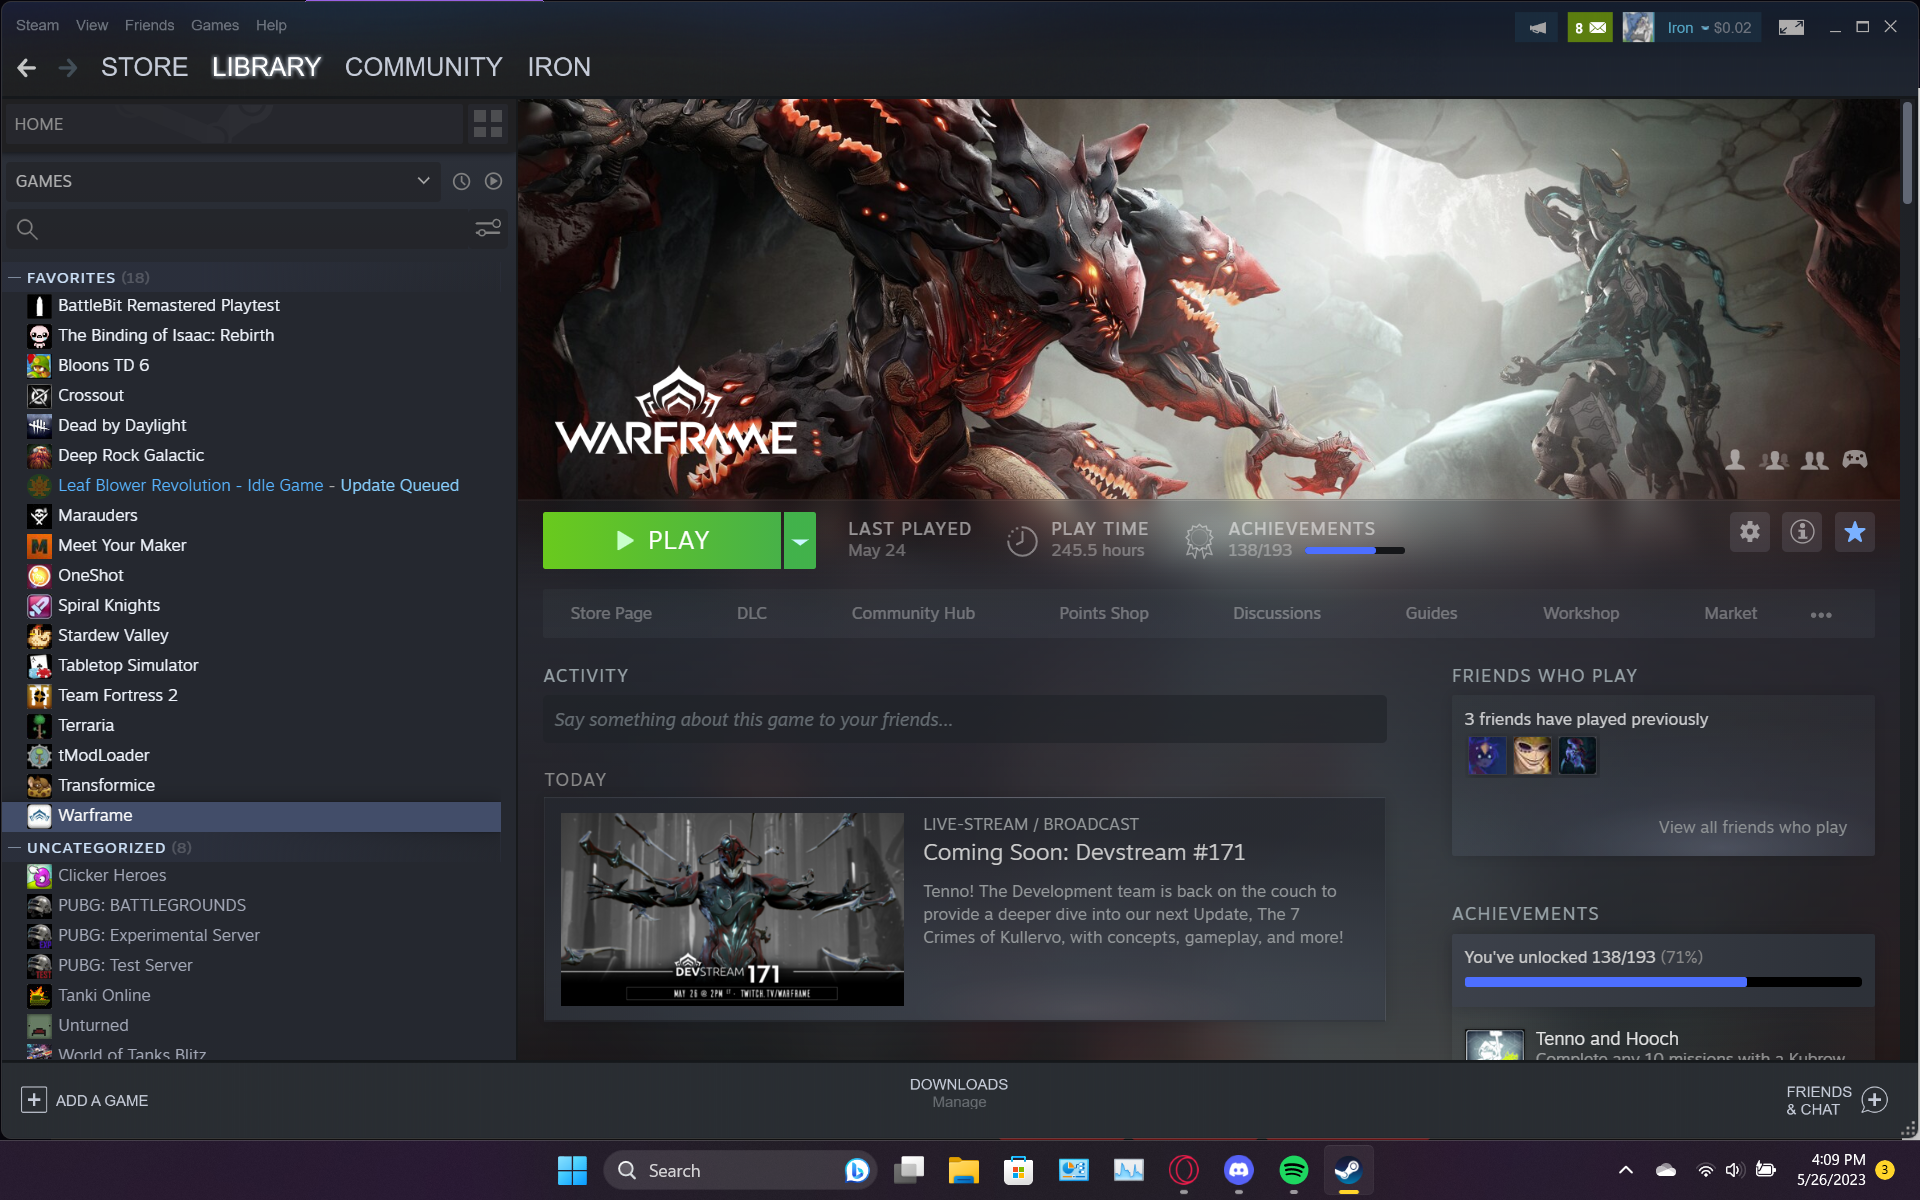Click achievements 138/193 progress in header
The width and height of the screenshot is (1920, 1200).
coord(1316,550)
